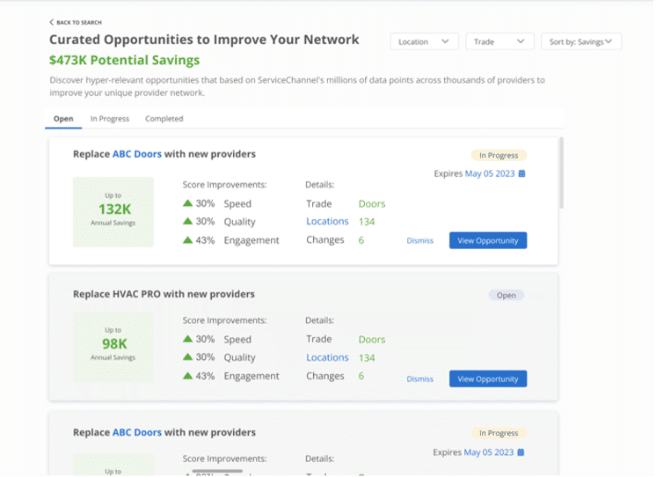
Task: Click green up arrow beside Quality in first card
Action: pyautogui.click(x=187, y=222)
